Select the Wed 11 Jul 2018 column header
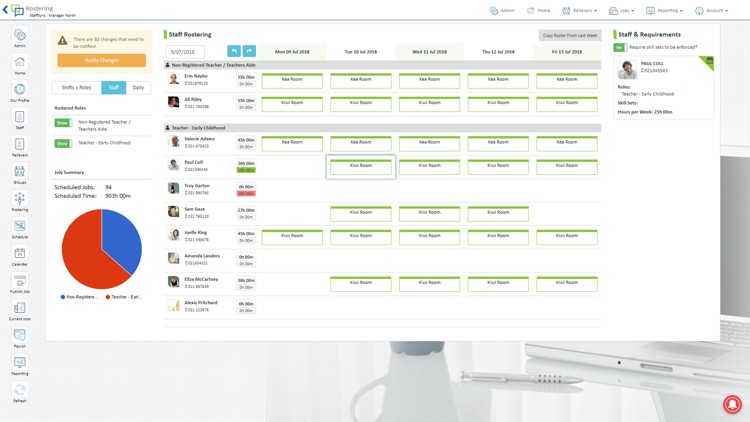Screen dimensions: 750x422 [430, 52]
